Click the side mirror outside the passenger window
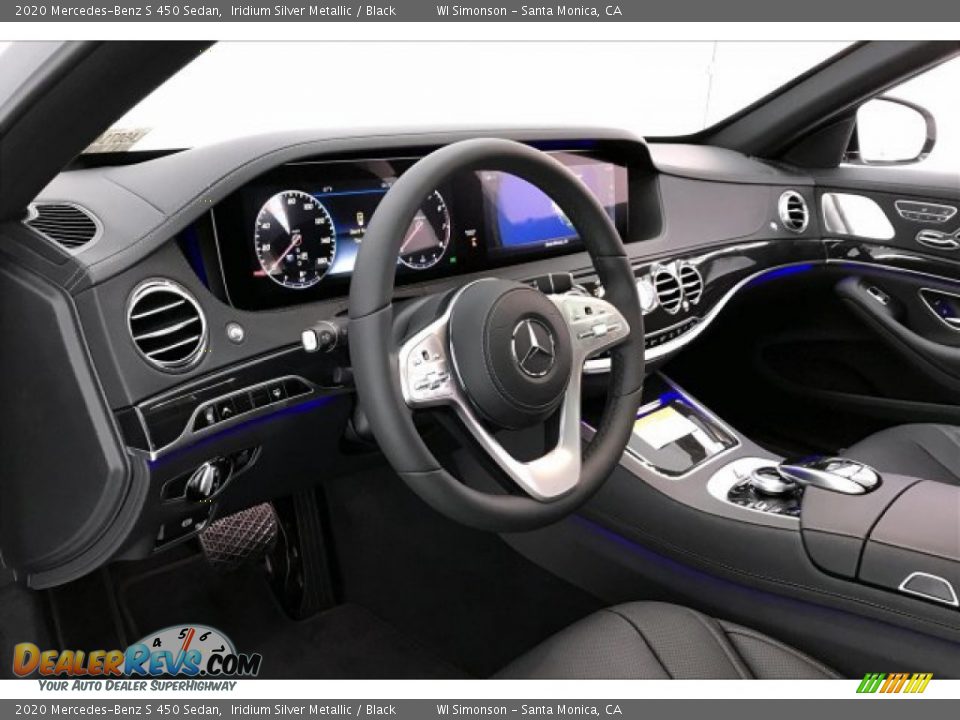960x720 pixels. pyautogui.click(x=894, y=131)
